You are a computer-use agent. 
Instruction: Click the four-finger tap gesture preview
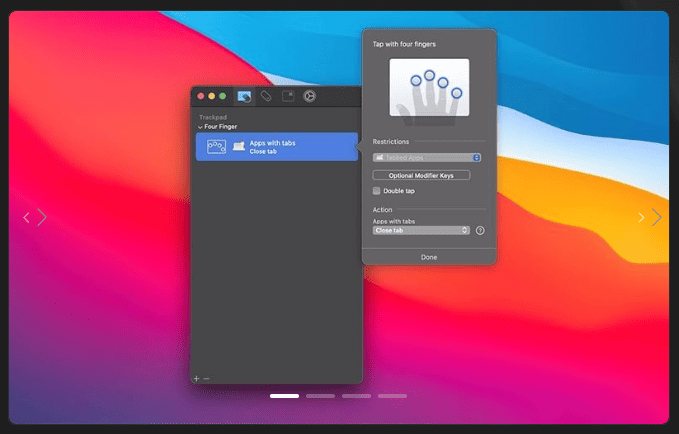point(429,87)
